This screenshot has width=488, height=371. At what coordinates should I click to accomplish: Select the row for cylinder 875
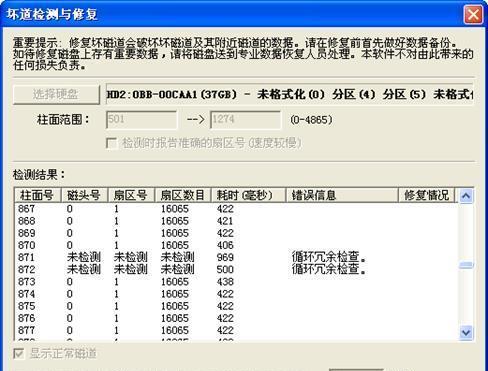point(236,306)
